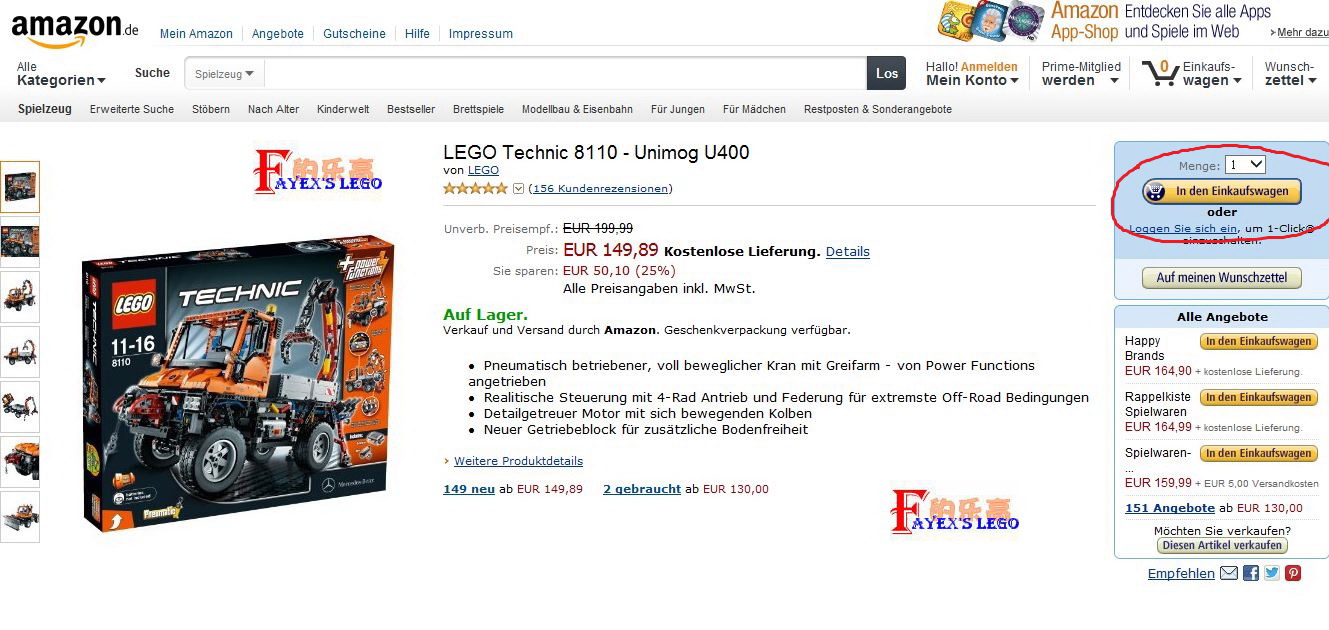
Task: Click the Amazon.de logo
Action: click(74, 29)
